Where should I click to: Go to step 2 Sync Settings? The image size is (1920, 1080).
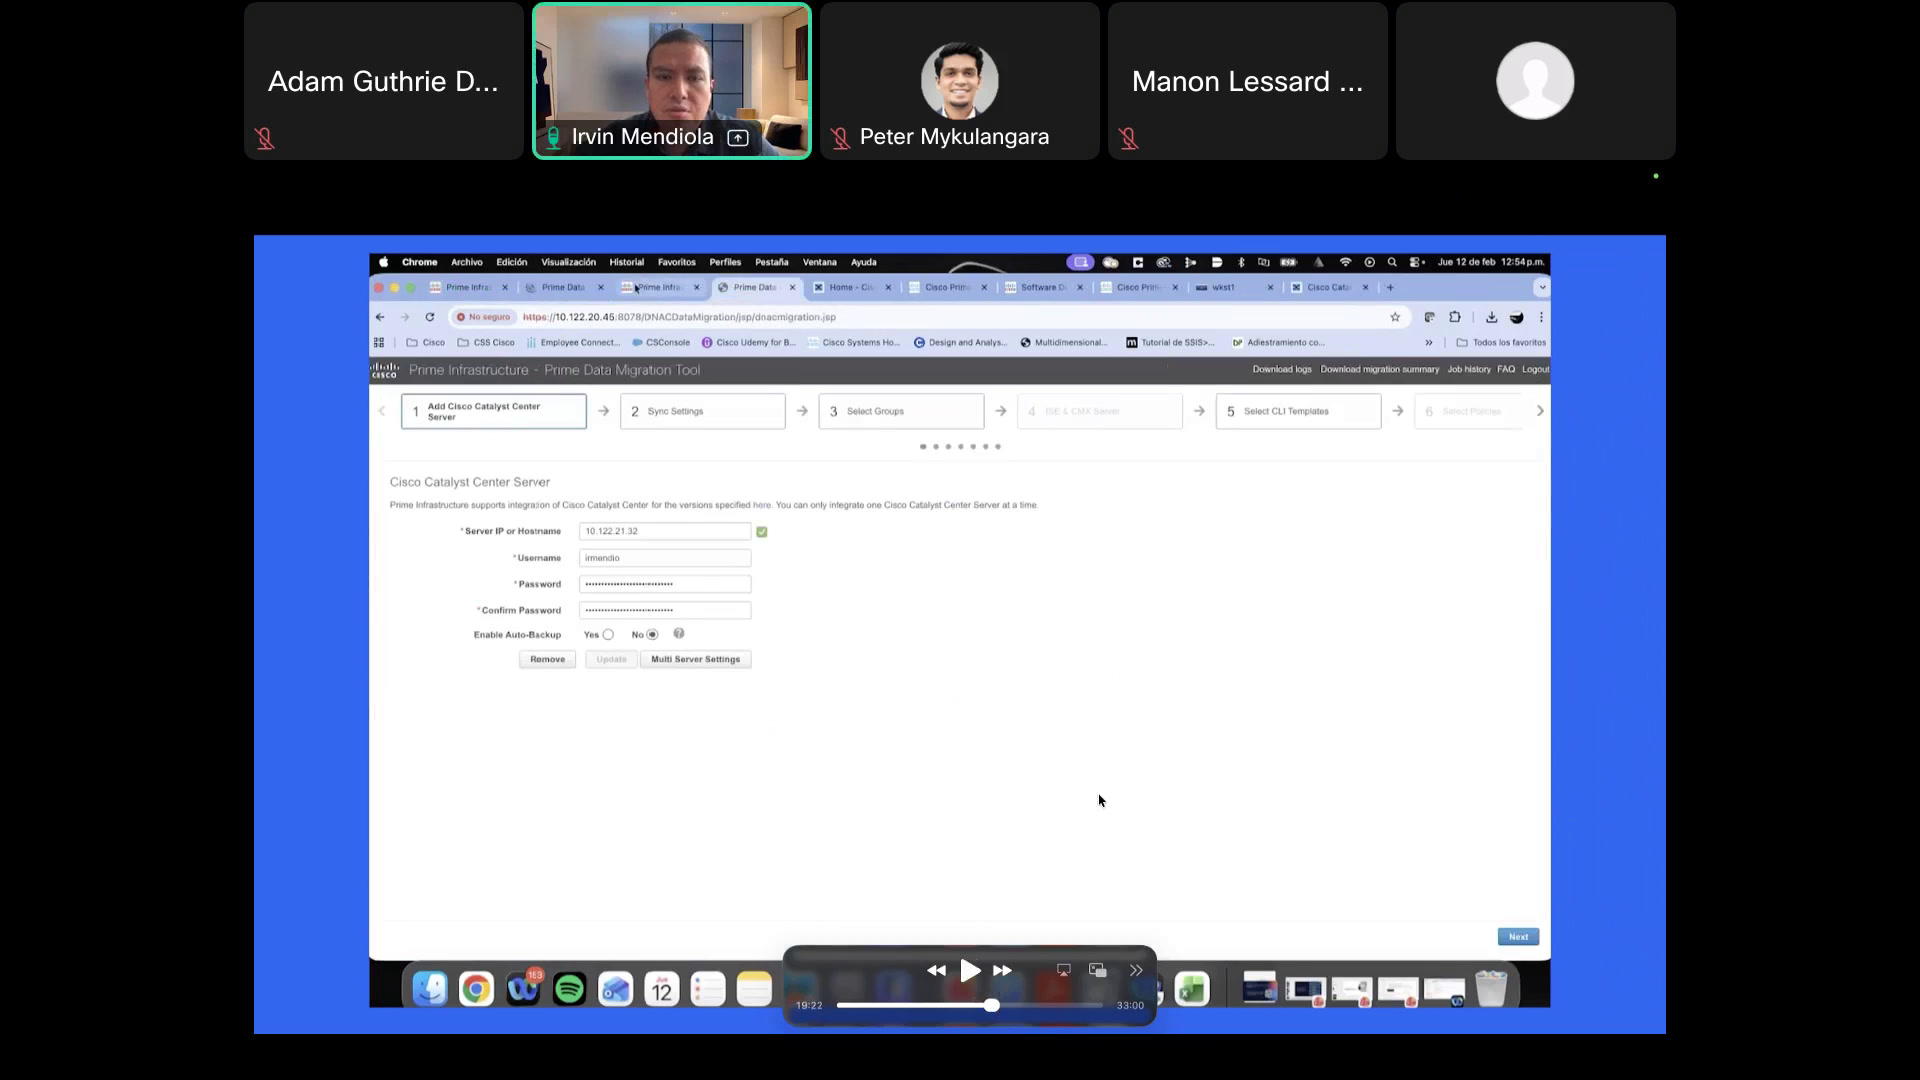coord(703,411)
